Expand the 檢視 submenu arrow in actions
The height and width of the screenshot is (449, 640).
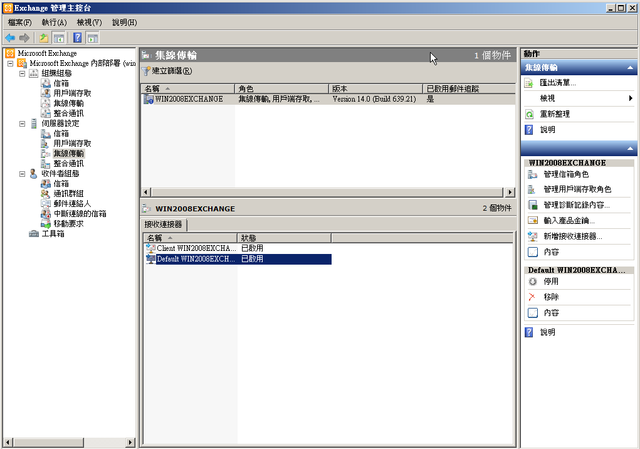(x=631, y=98)
